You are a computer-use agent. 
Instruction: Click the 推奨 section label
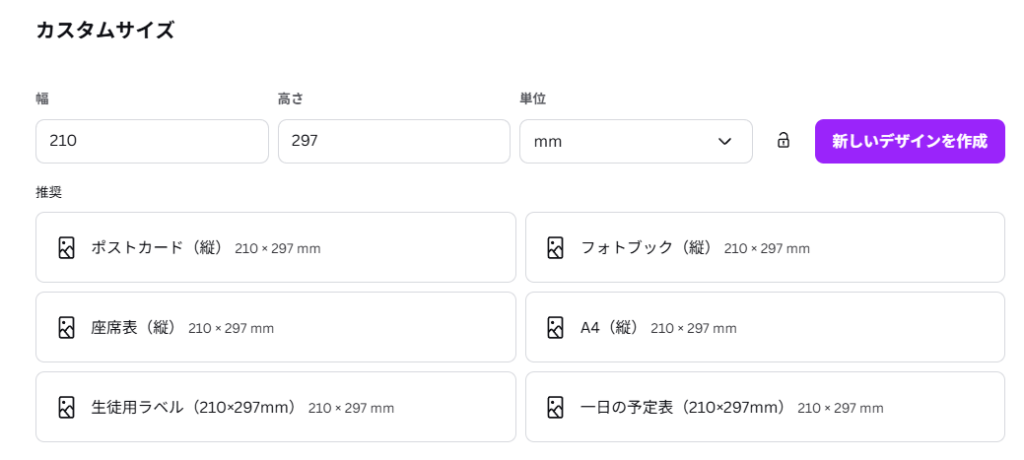point(49,191)
